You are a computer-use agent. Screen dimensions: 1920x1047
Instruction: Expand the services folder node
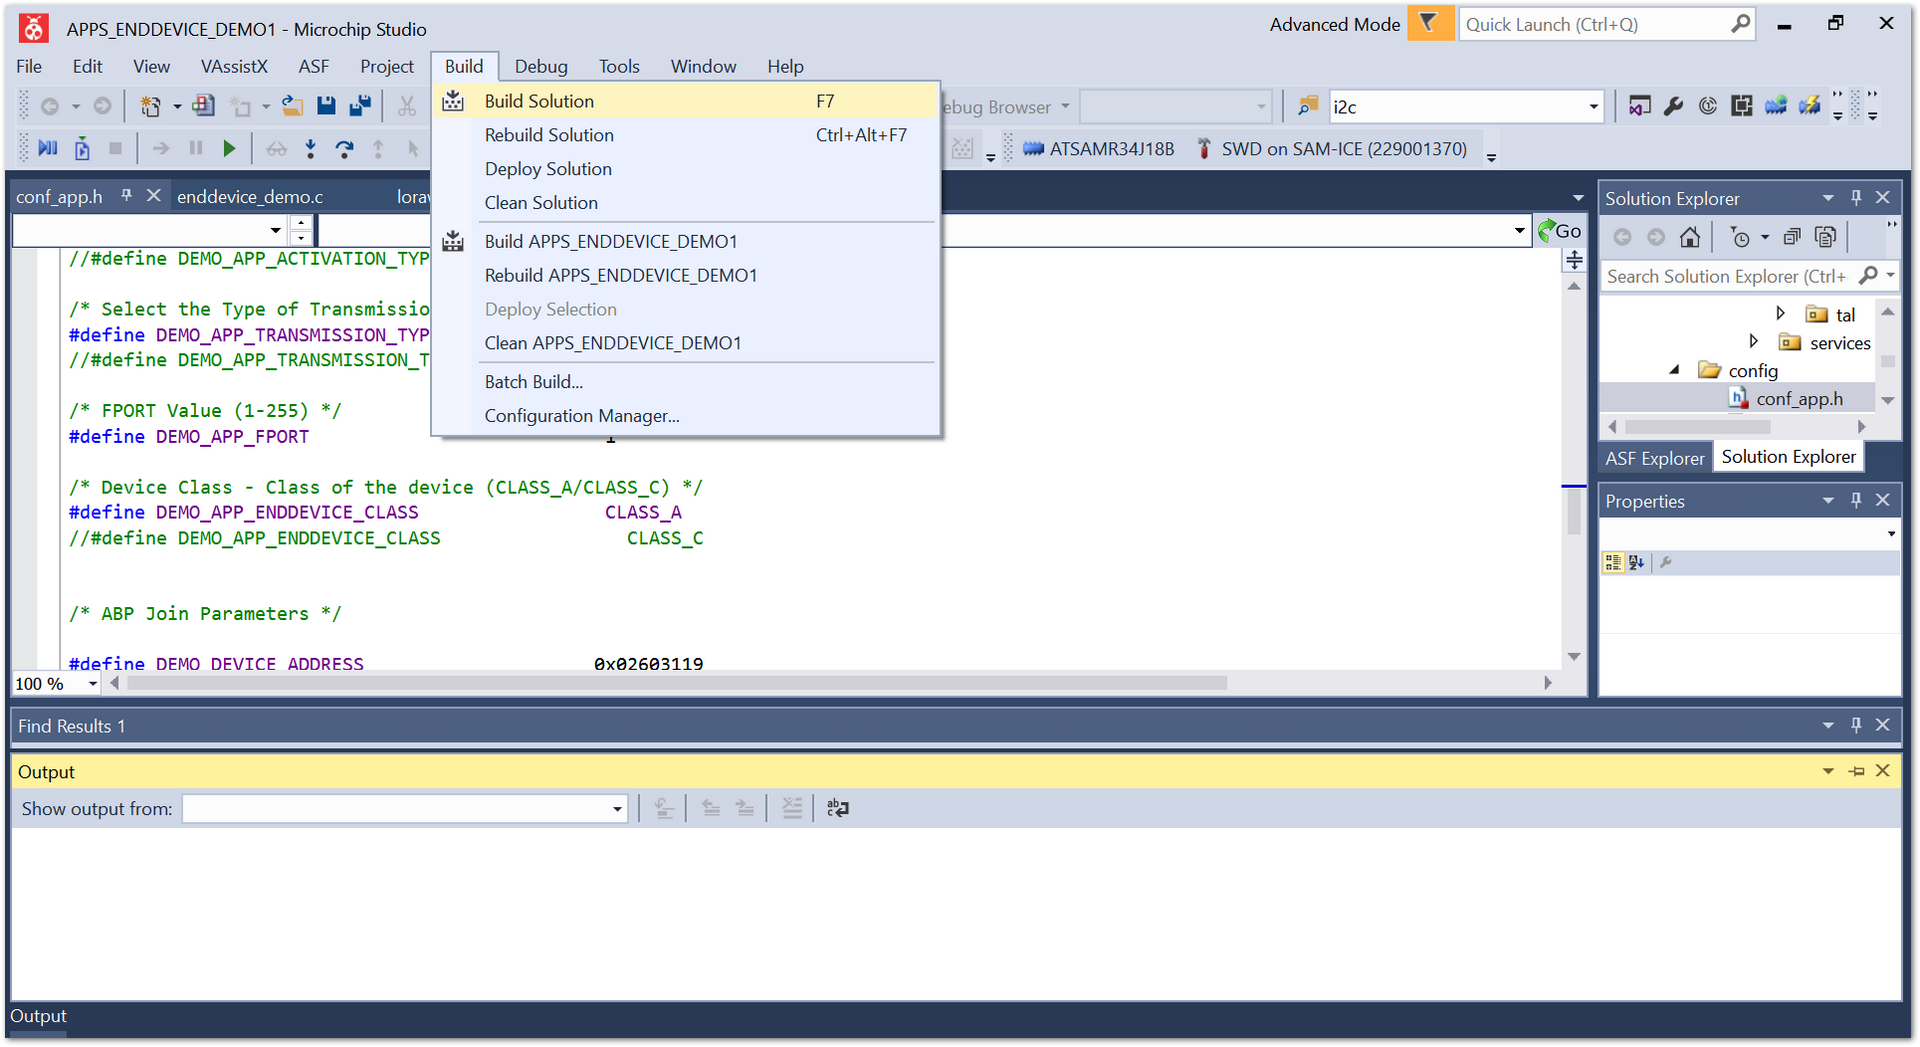pos(1754,341)
